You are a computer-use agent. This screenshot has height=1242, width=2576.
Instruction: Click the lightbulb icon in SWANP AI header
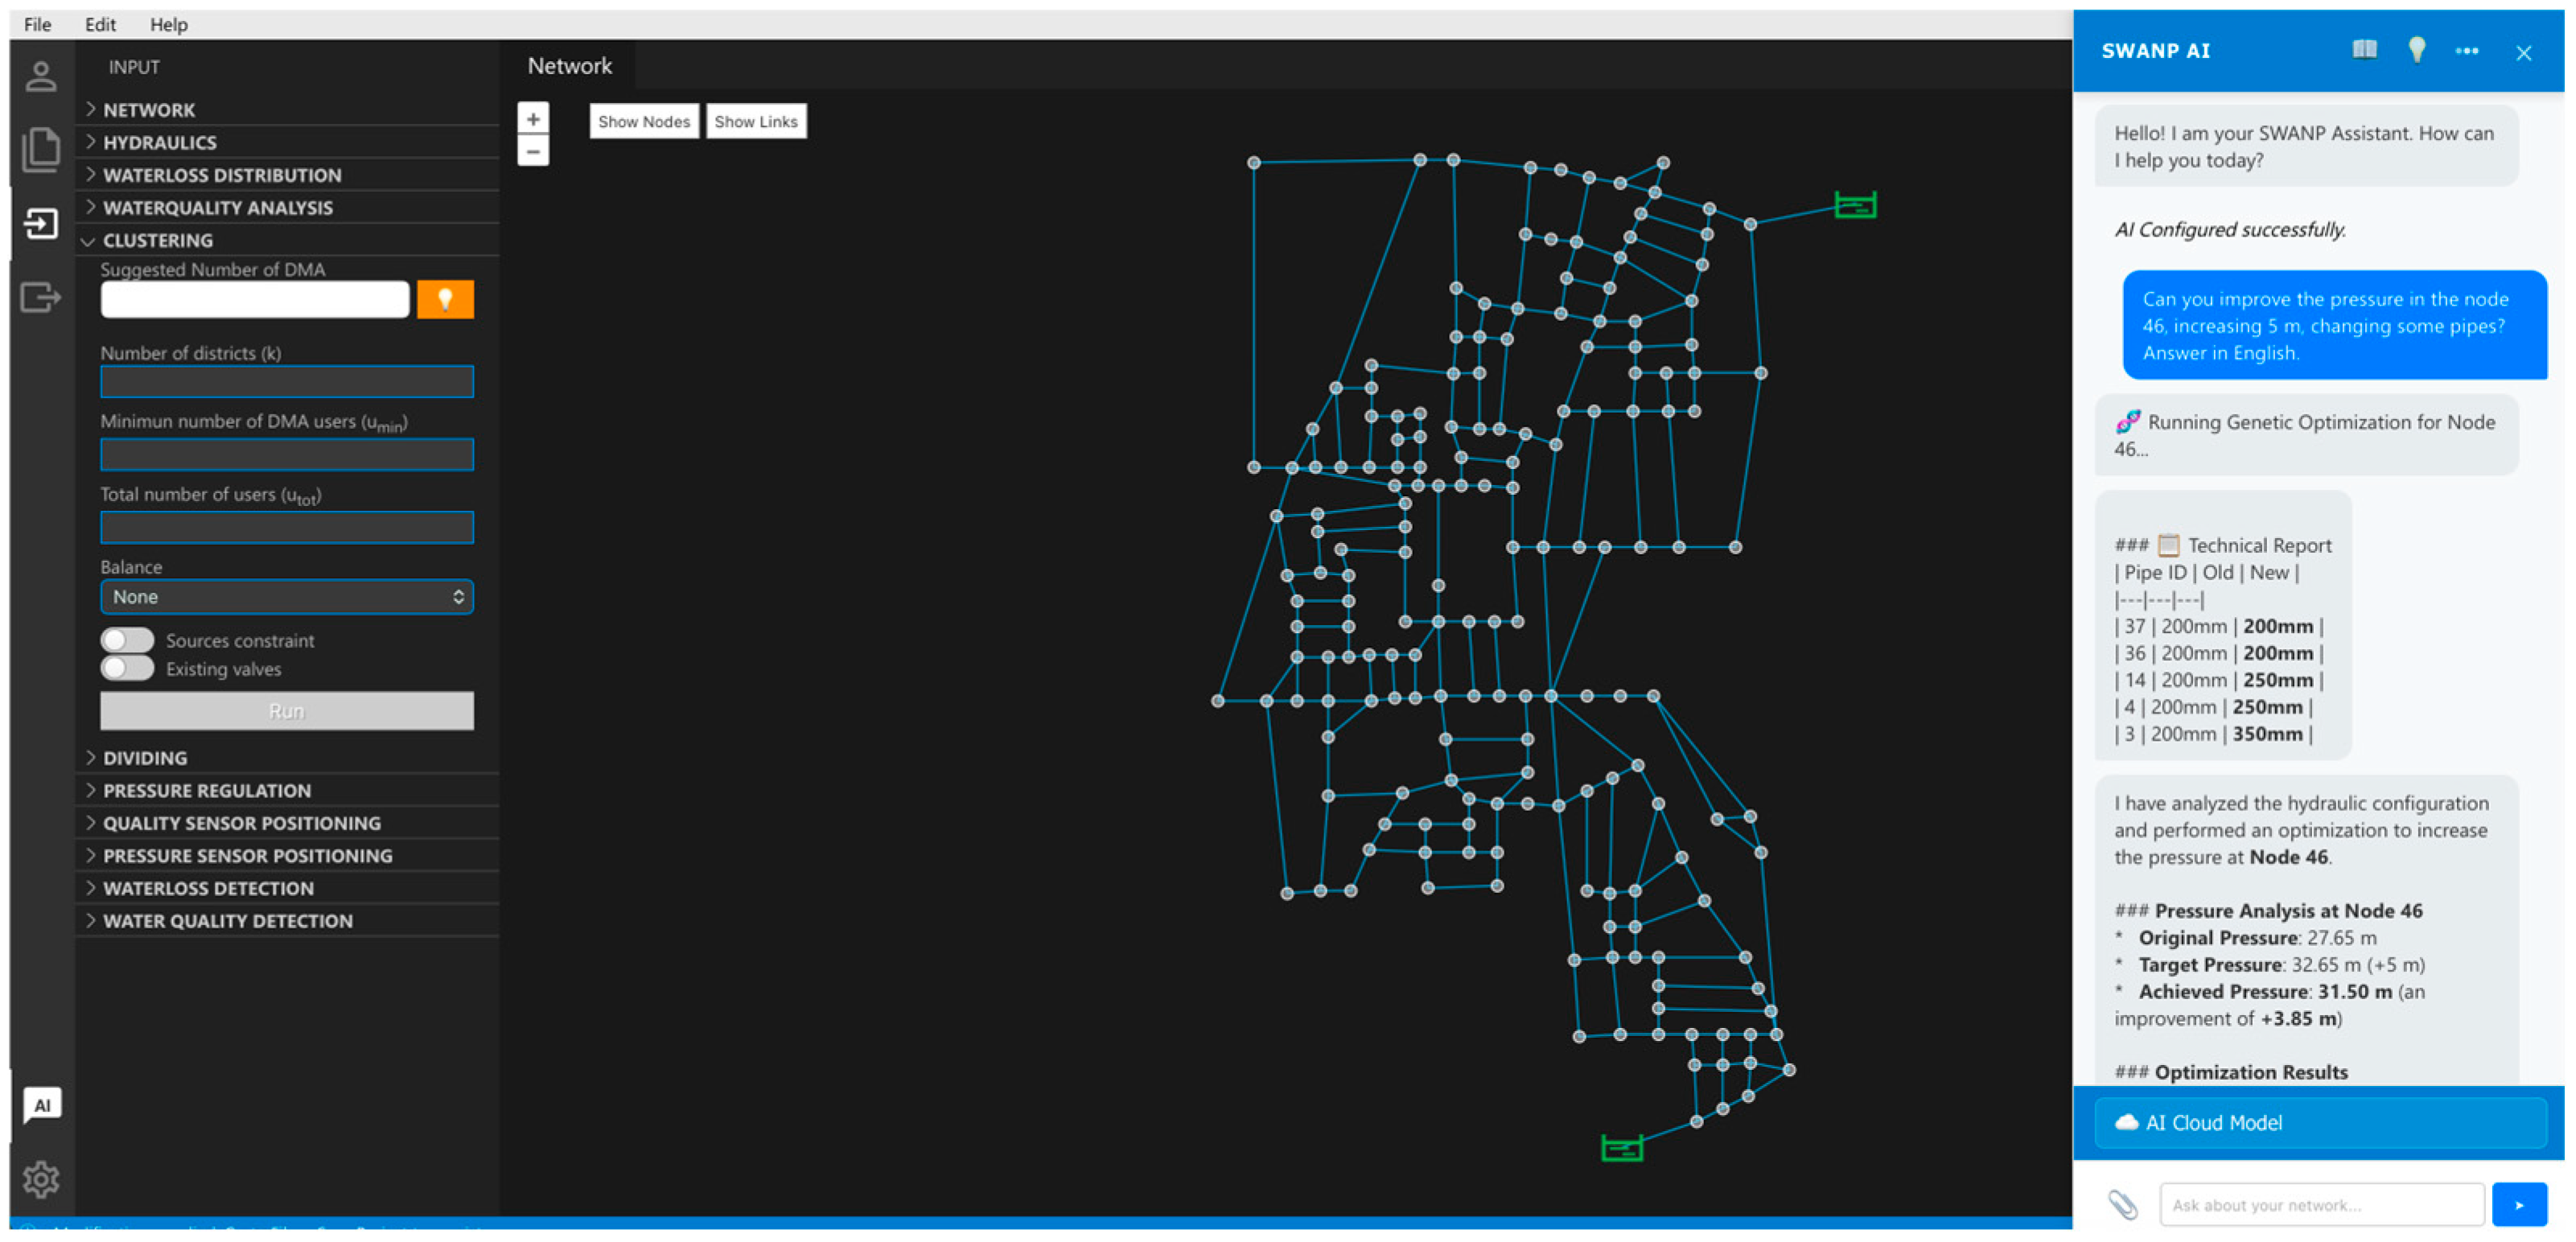click(x=2416, y=50)
